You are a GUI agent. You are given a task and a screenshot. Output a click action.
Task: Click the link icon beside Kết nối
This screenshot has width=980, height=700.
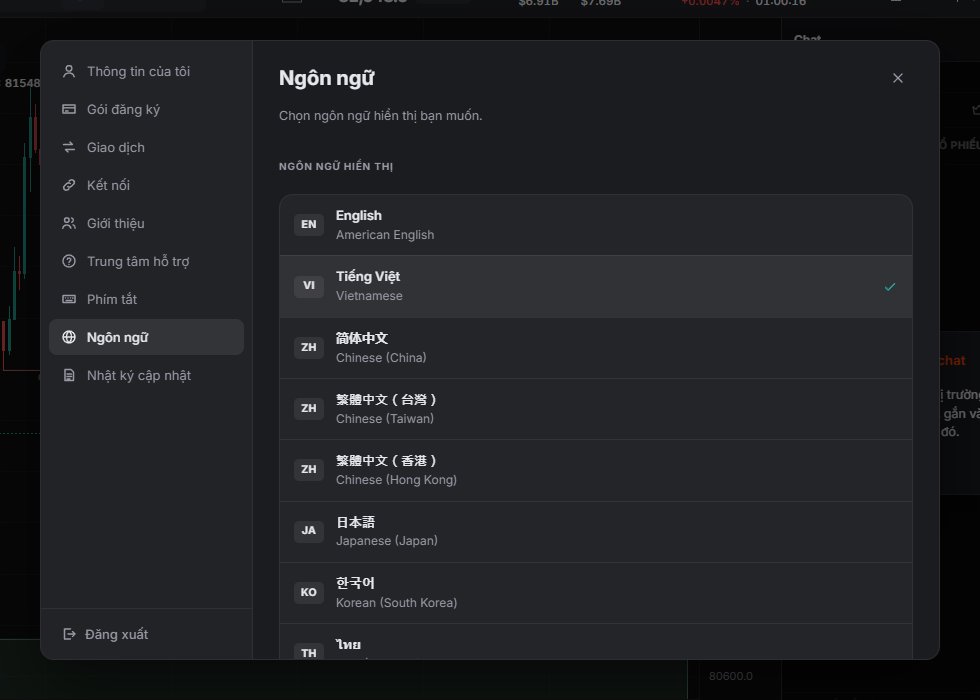(x=69, y=185)
